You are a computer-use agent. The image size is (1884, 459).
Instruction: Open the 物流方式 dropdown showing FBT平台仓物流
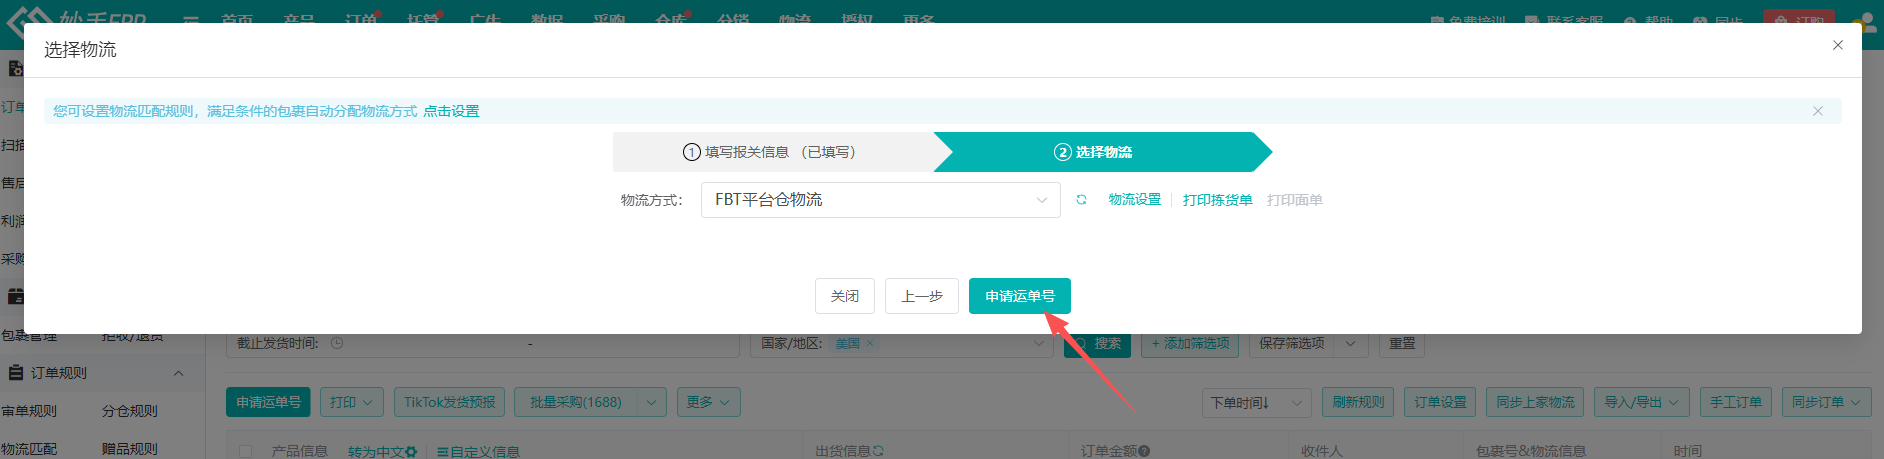pyautogui.click(x=880, y=200)
